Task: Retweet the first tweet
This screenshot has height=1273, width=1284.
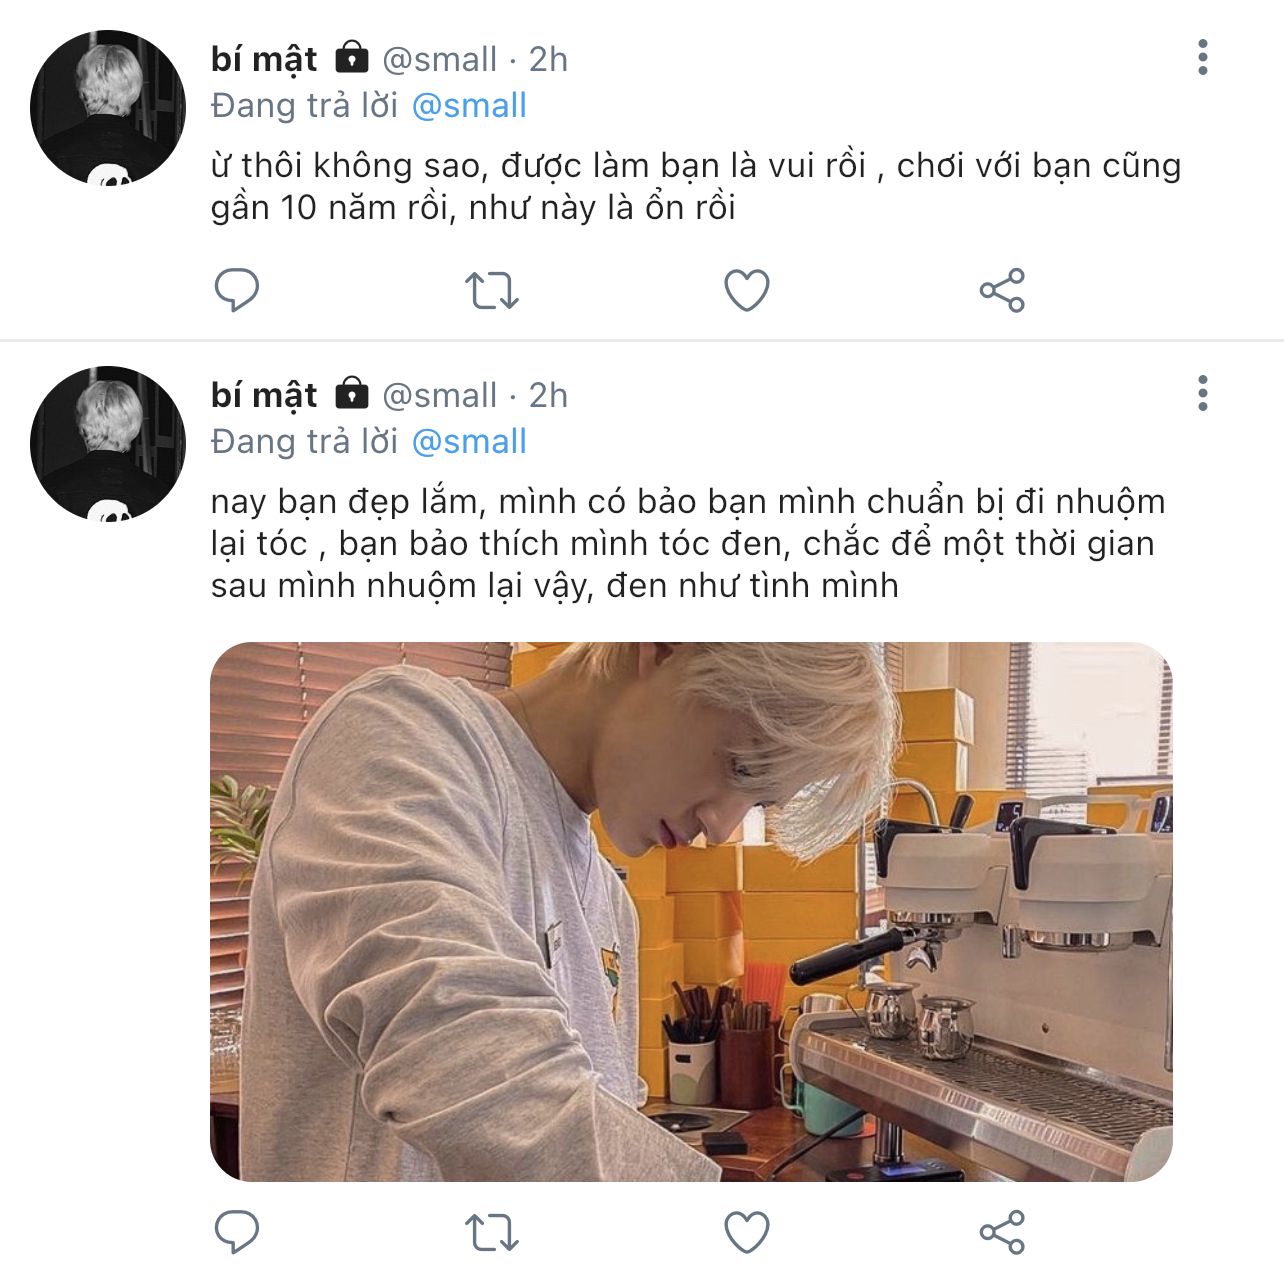Action: (492, 291)
